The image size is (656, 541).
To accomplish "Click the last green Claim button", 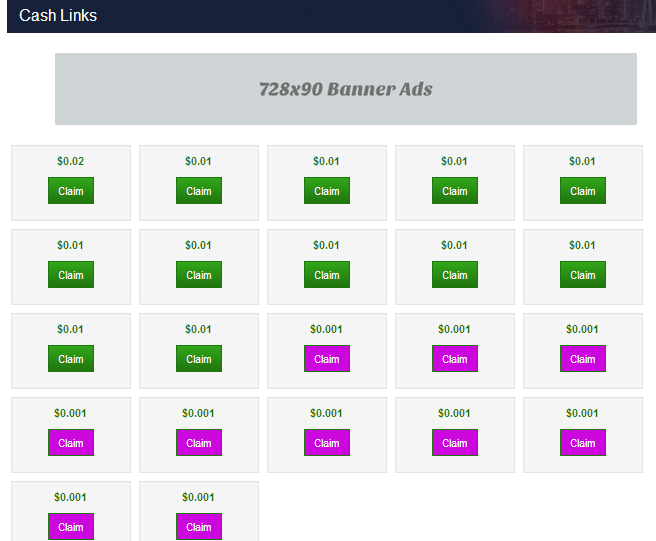I will tap(199, 359).
